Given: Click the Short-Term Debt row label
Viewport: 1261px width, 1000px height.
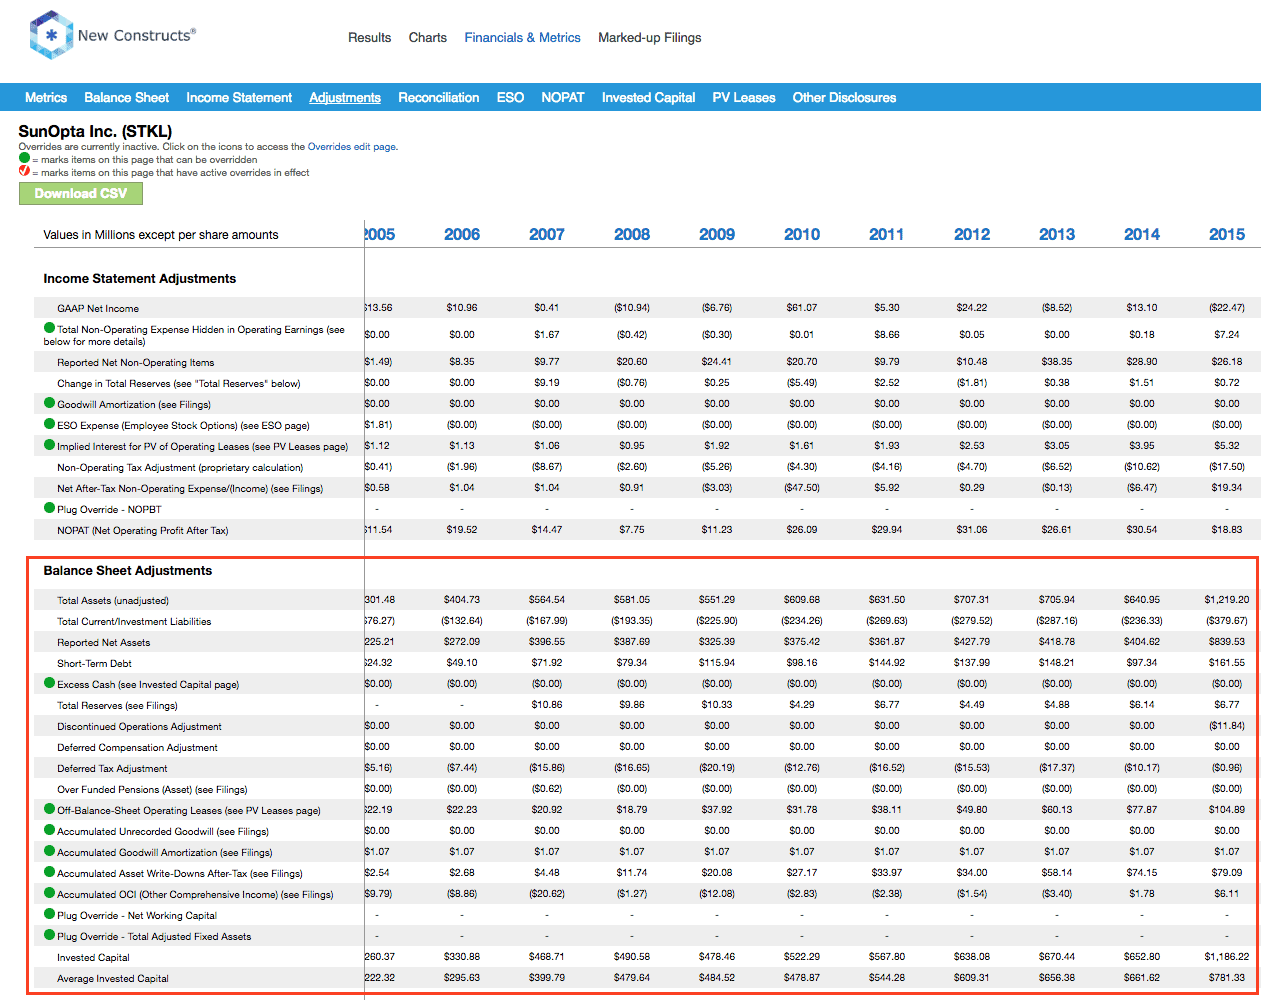Looking at the screenshot, I should (94, 664).
